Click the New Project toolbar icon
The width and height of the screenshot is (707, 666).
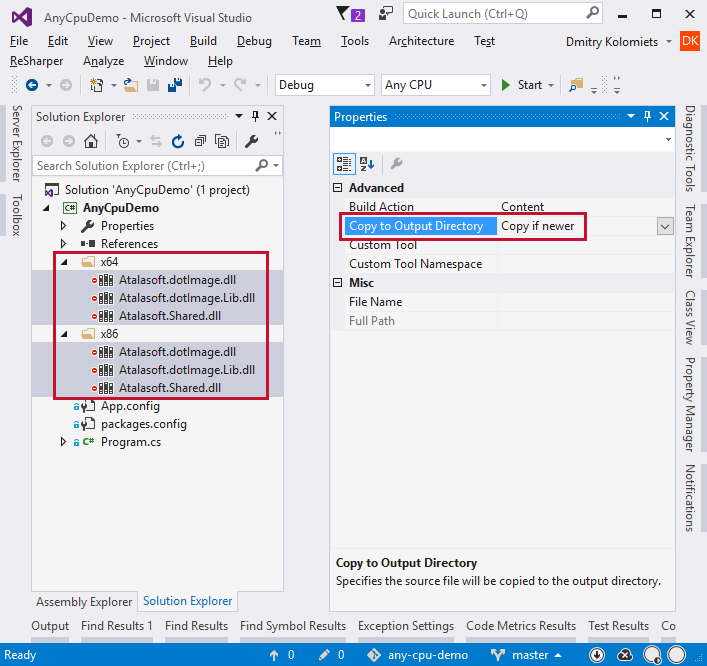[x=96, y=85]
